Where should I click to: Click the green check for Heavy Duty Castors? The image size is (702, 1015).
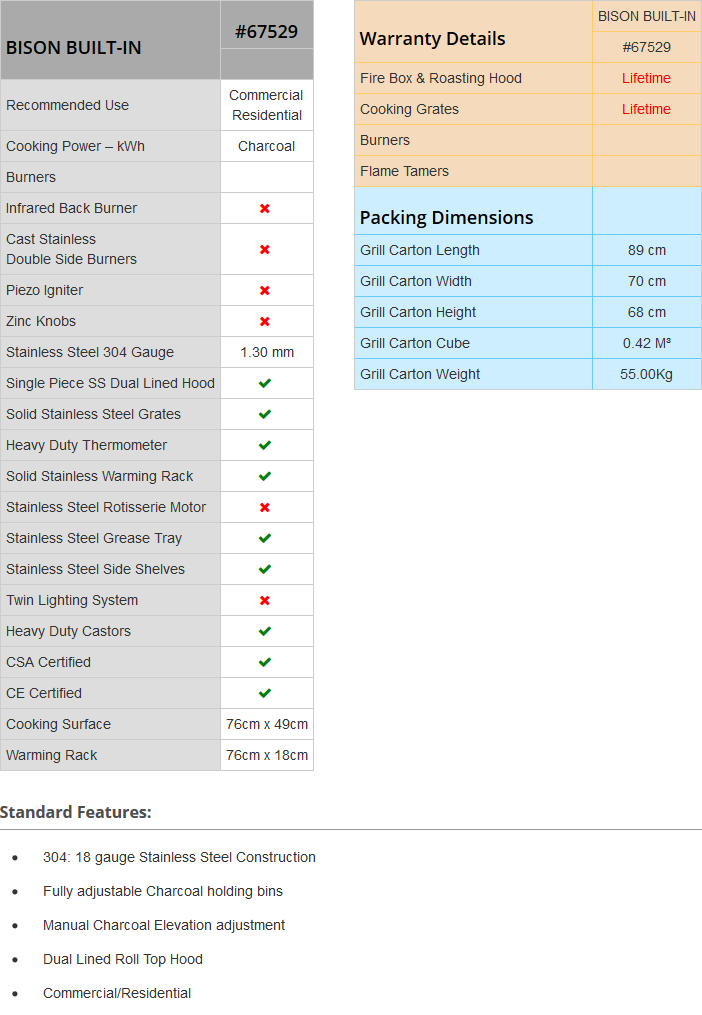click(264, 631)
